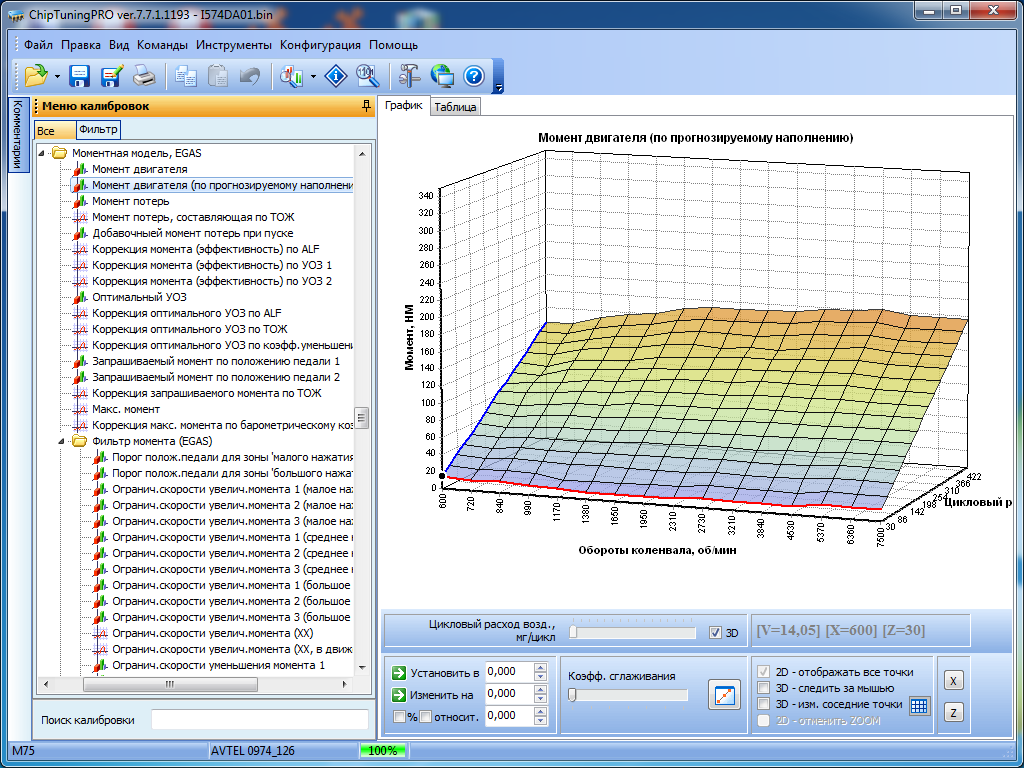The image size is (1024, 768).
Task: Click the blue question mark help icon
Action: (473, 75)
